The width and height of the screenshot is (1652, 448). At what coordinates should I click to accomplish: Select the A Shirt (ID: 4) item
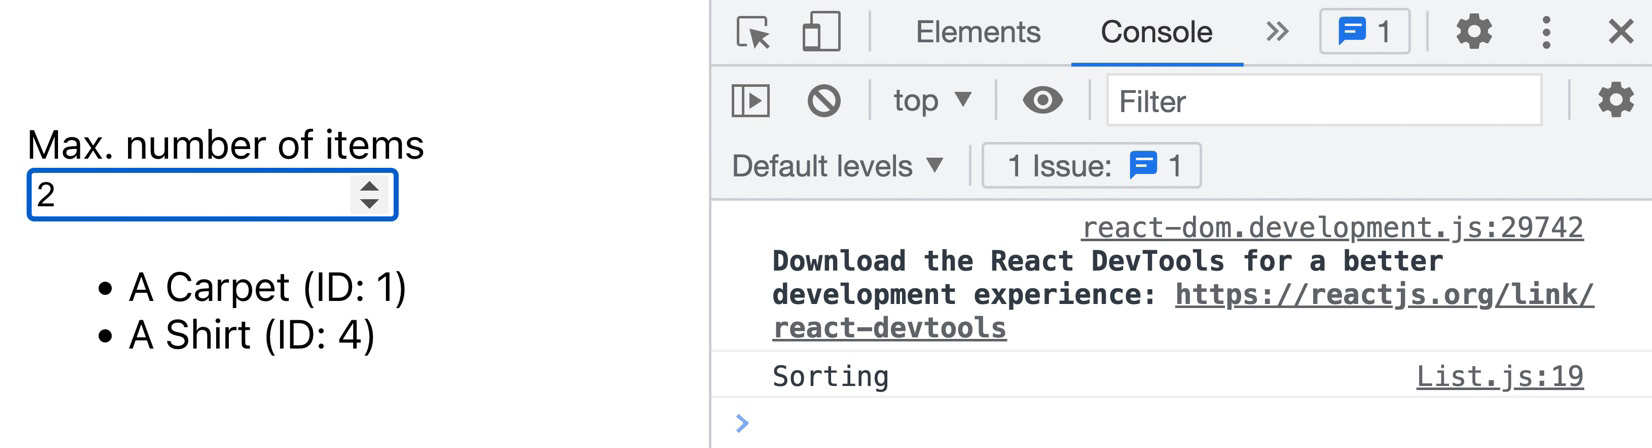(252, 335)
